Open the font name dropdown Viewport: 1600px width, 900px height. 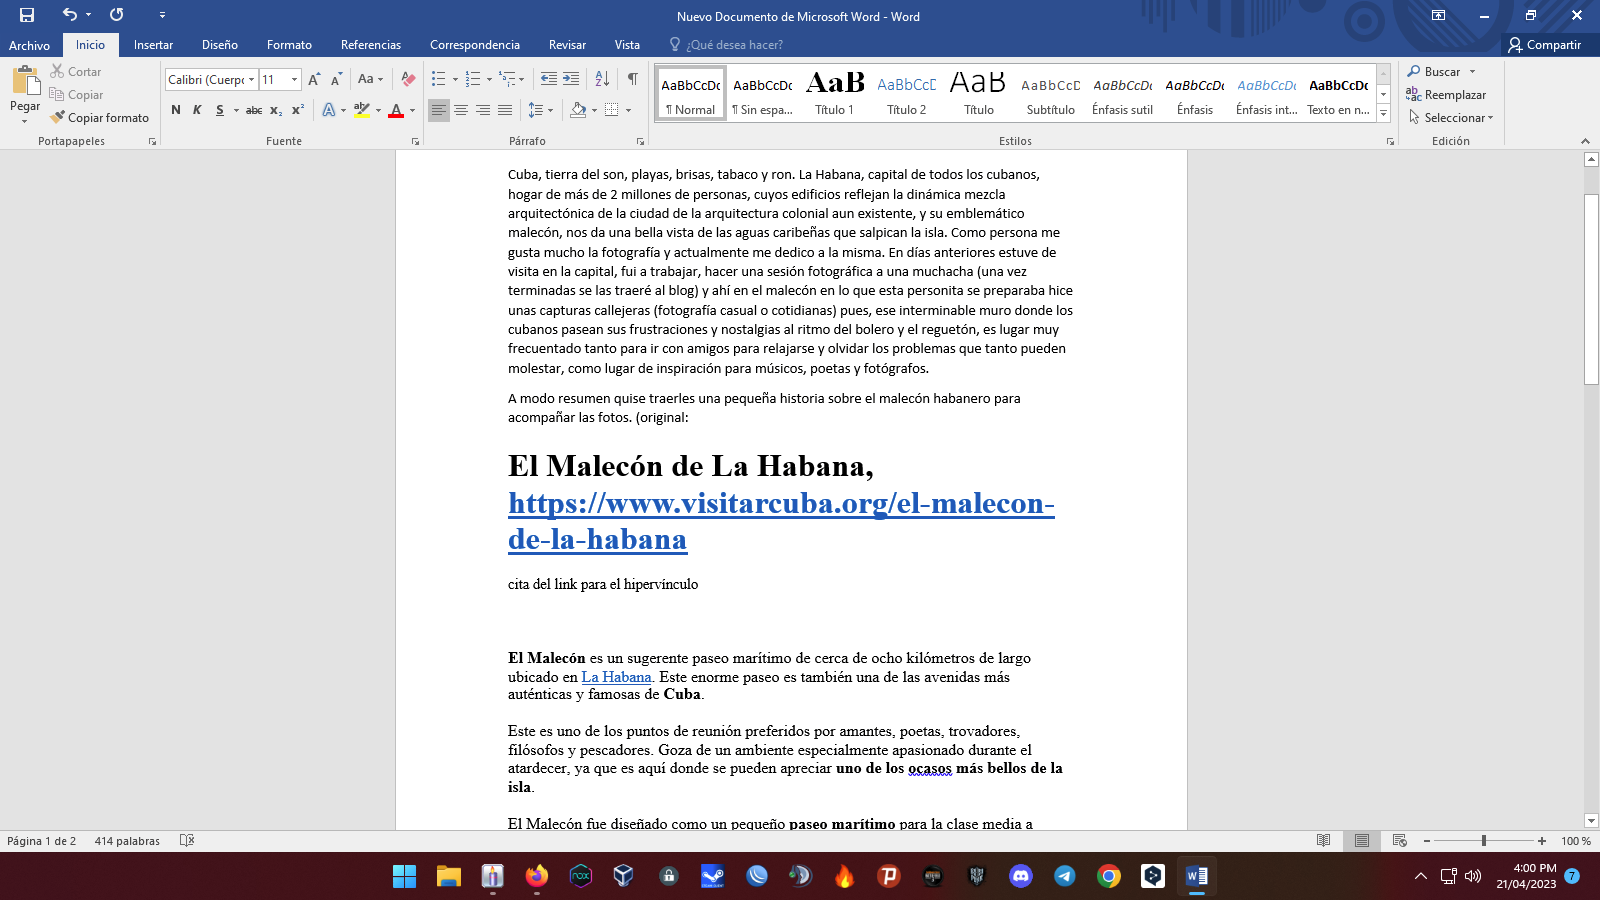click(251, 80)
